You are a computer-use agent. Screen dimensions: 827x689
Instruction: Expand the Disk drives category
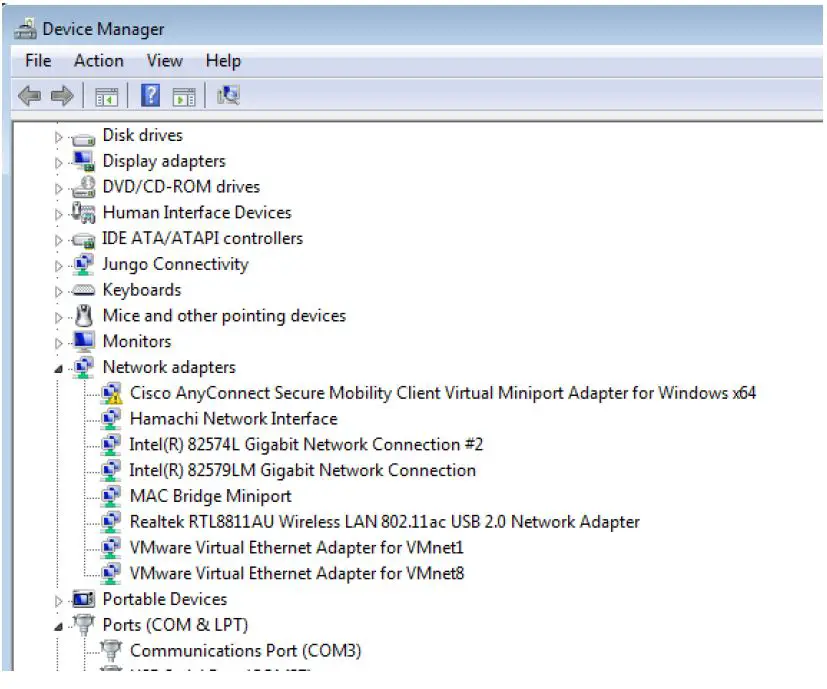pos(59,136)
